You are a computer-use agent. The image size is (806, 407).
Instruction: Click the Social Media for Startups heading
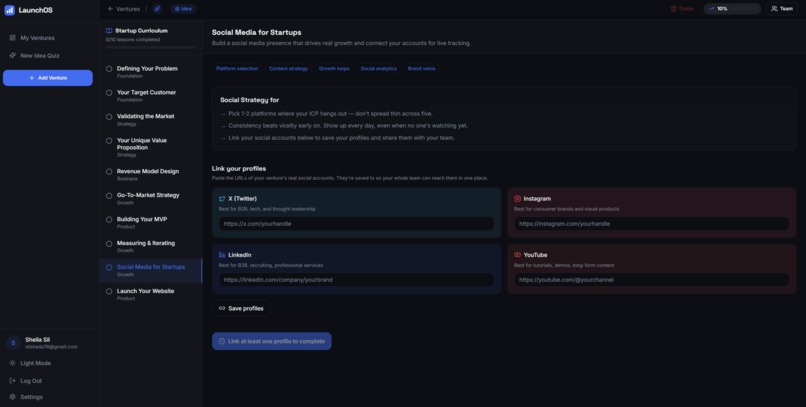click(x=257, y=32)
